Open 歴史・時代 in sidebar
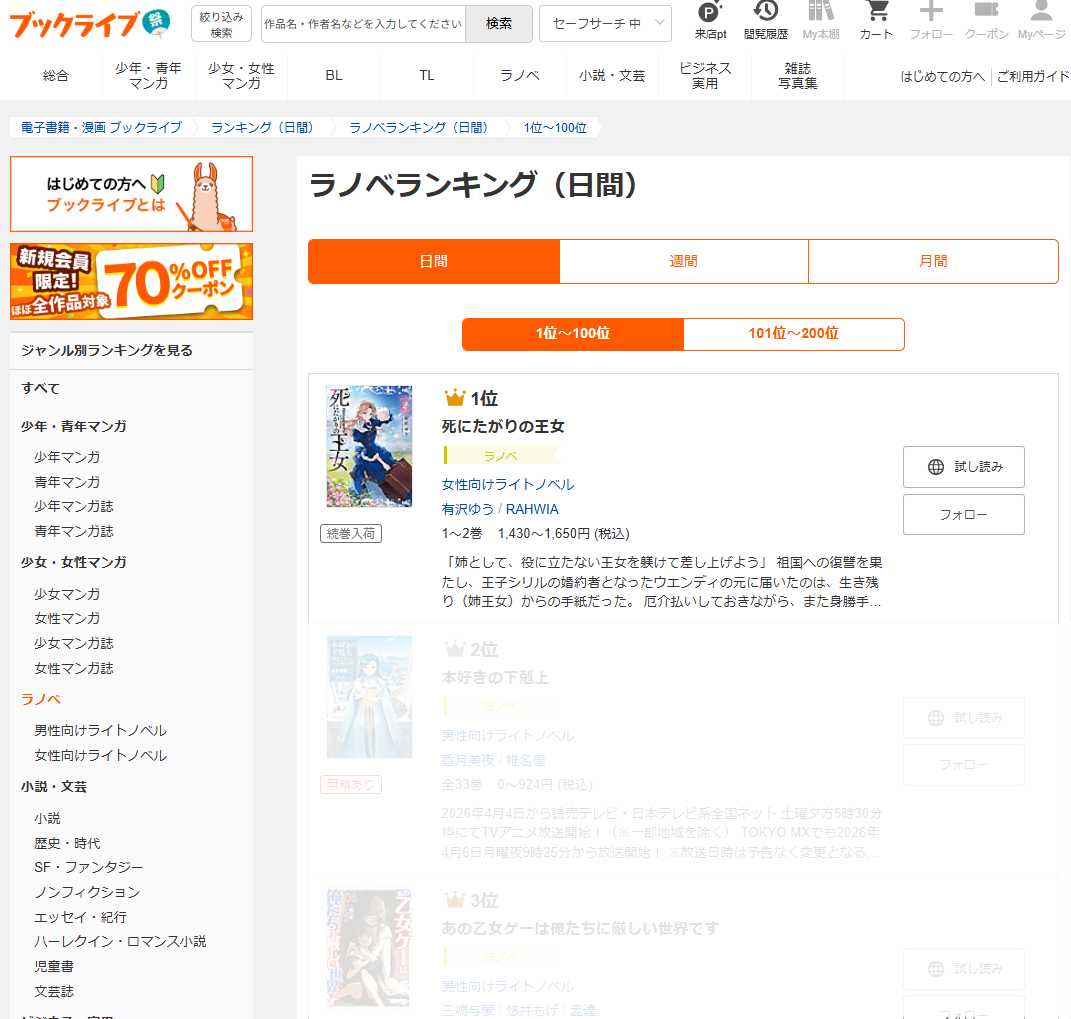 [67, 843]
